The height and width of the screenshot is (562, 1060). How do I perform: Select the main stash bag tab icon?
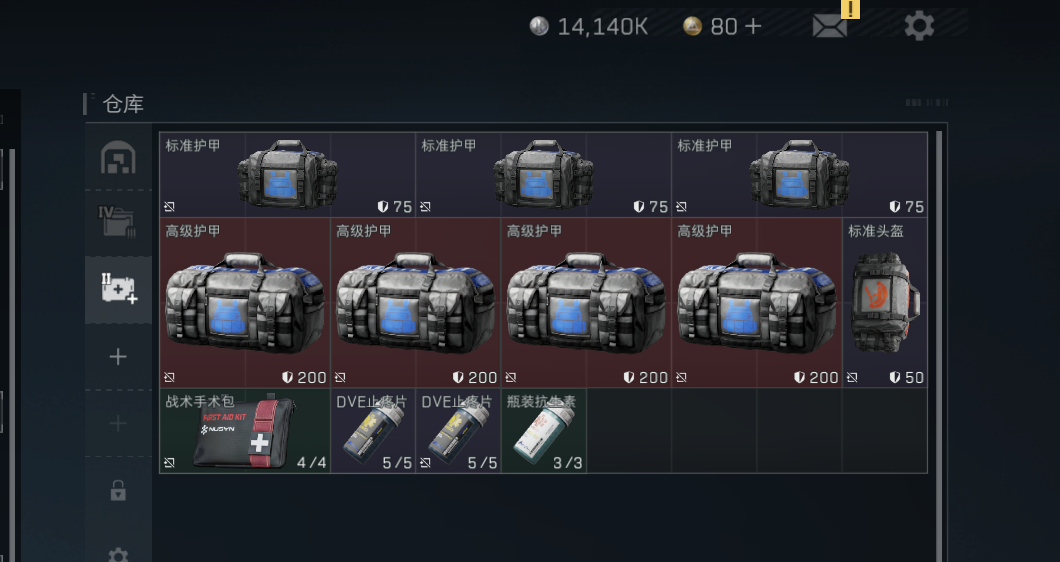(118, 158)
